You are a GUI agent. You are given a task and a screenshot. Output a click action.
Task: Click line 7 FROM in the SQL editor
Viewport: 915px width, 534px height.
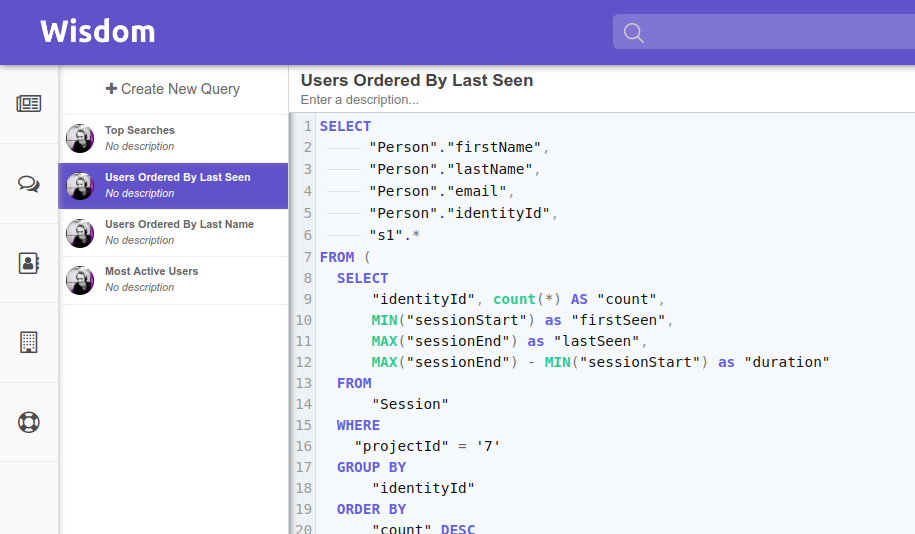[337, 257]
